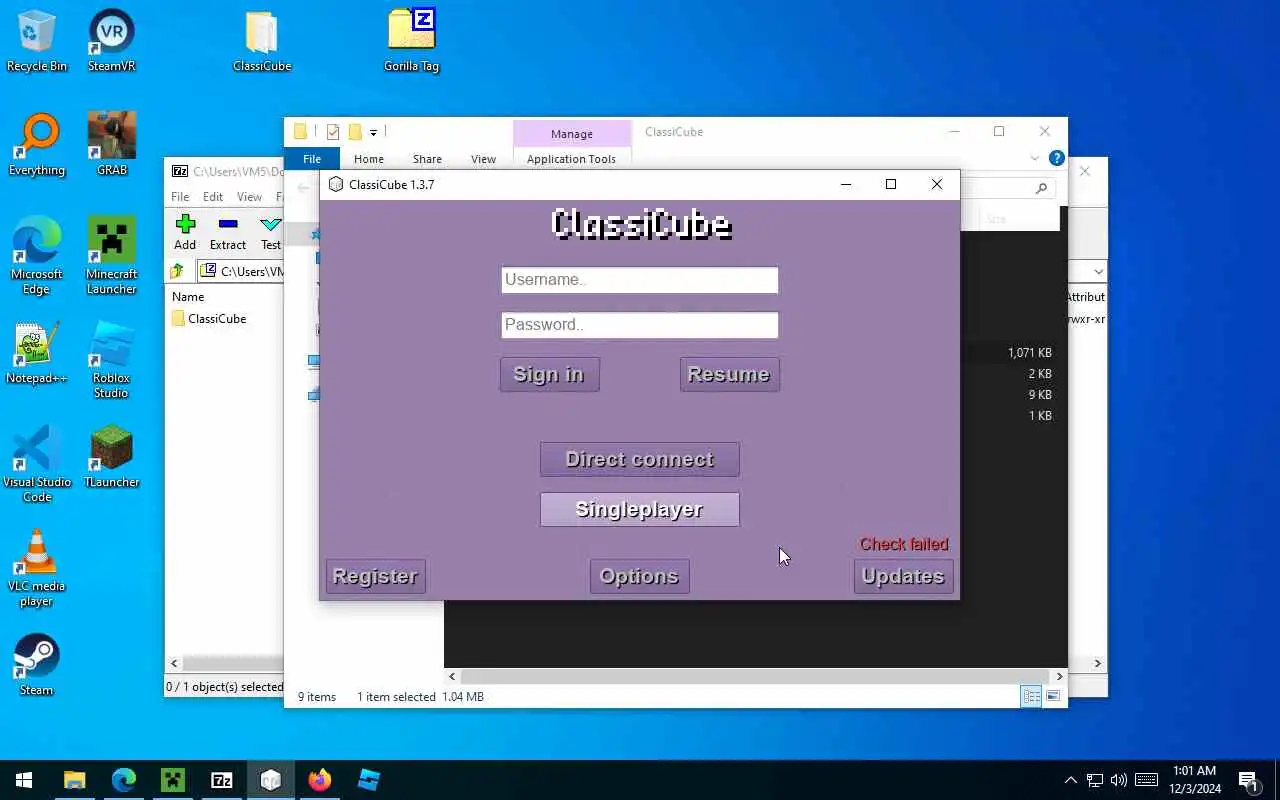Open ClassiCube Options
The image size is (1280, 800).
(639, 576)
